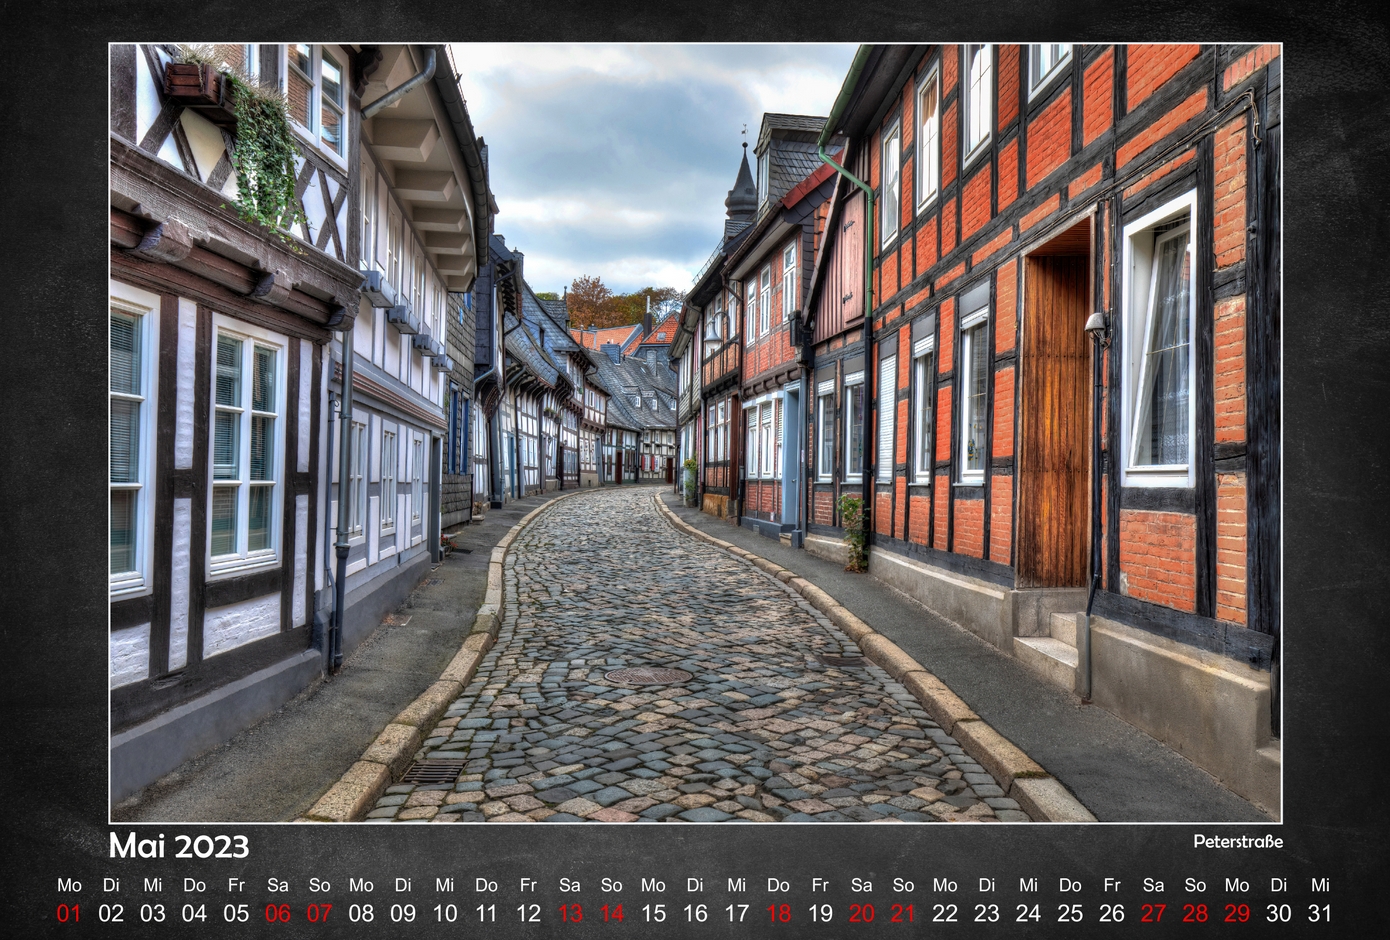Click the "Peterstraße" photo caption
Image resolution: width=1390 pixels, height=940 pixels.
coord(1238,842)
